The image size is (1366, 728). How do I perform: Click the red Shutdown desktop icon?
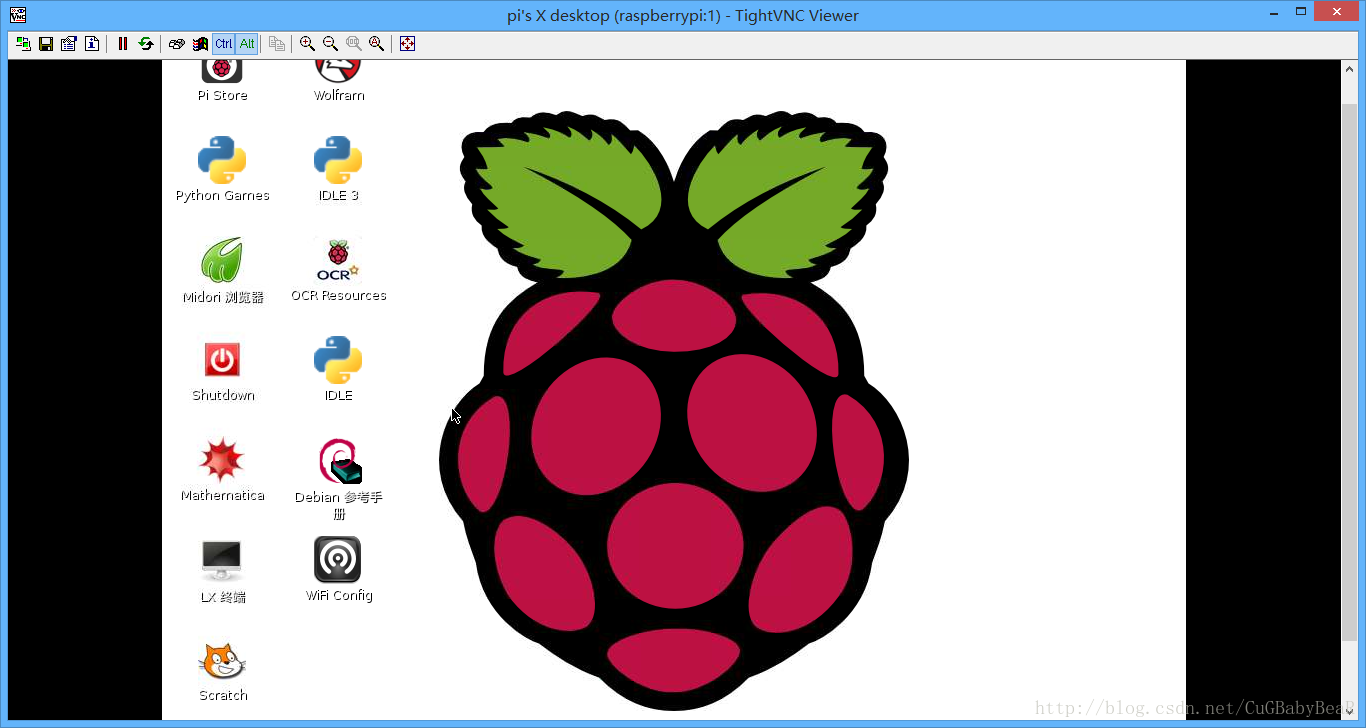click(222, 360)
